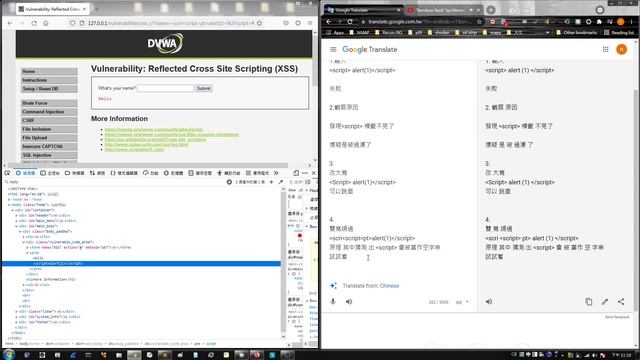The image size is (640, 360).
Task: Open scriptalert1 link
Action: [134, 150]
